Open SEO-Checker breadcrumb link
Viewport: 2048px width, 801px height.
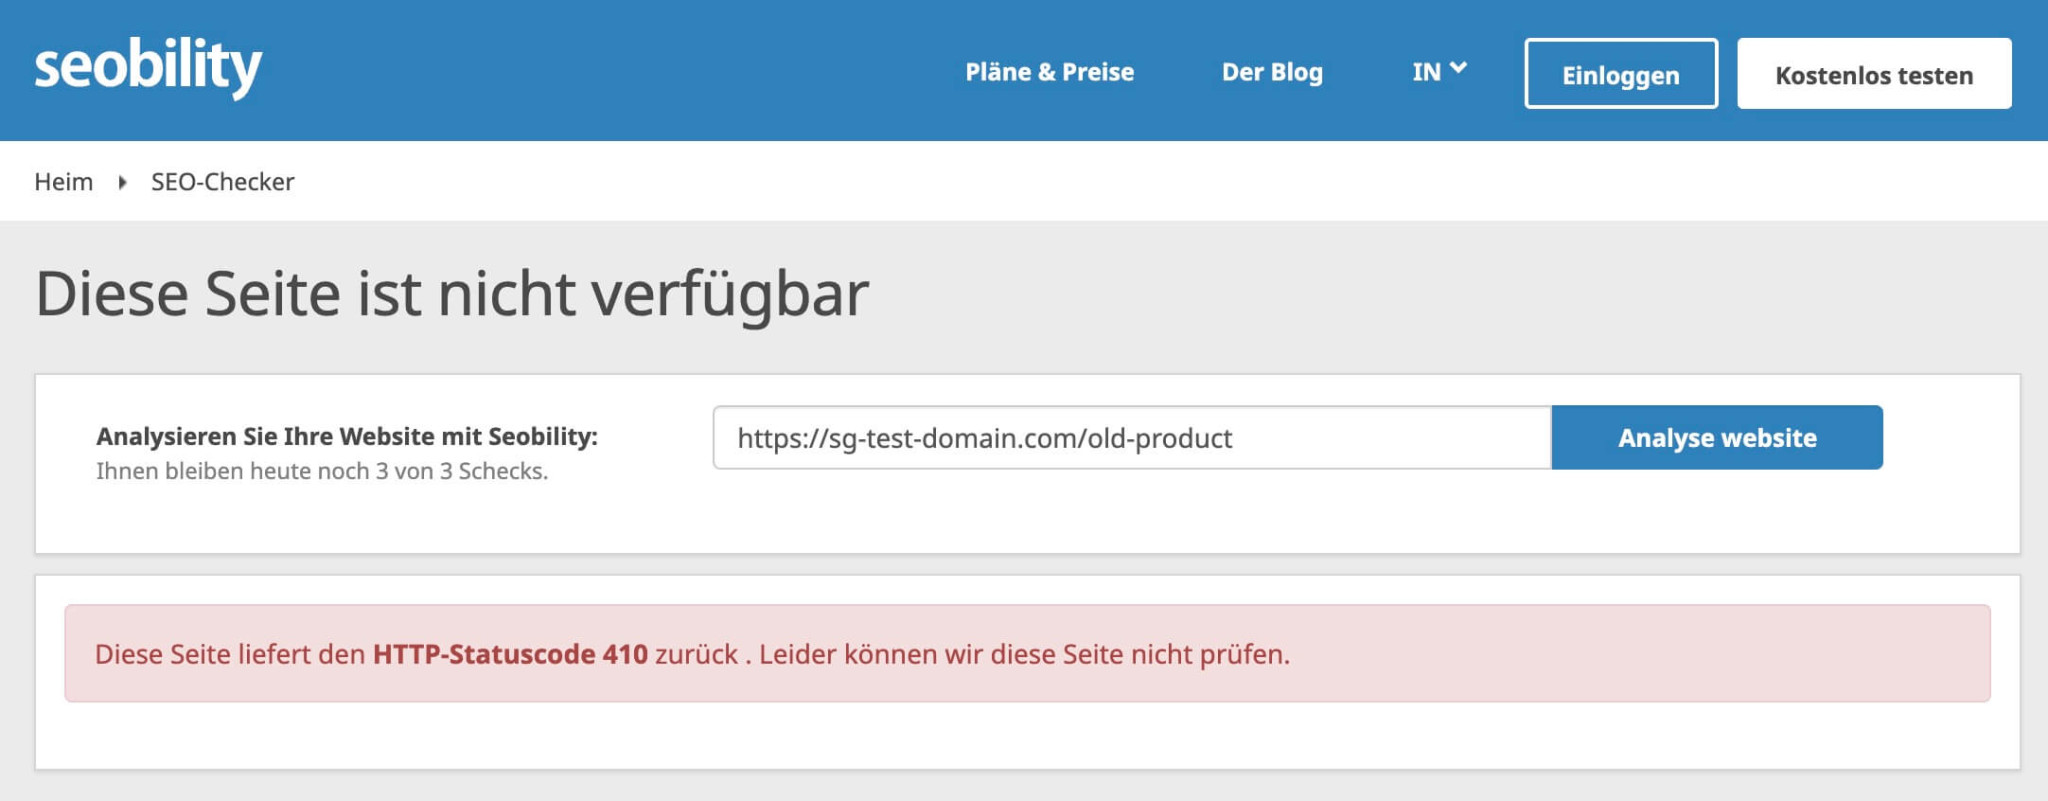click(223, 182)
